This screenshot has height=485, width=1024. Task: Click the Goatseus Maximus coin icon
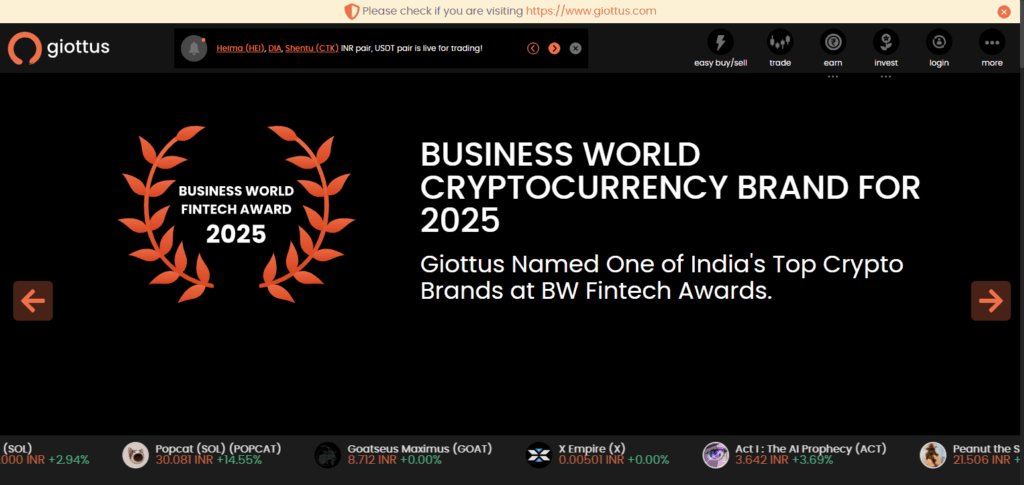point(327,455)
